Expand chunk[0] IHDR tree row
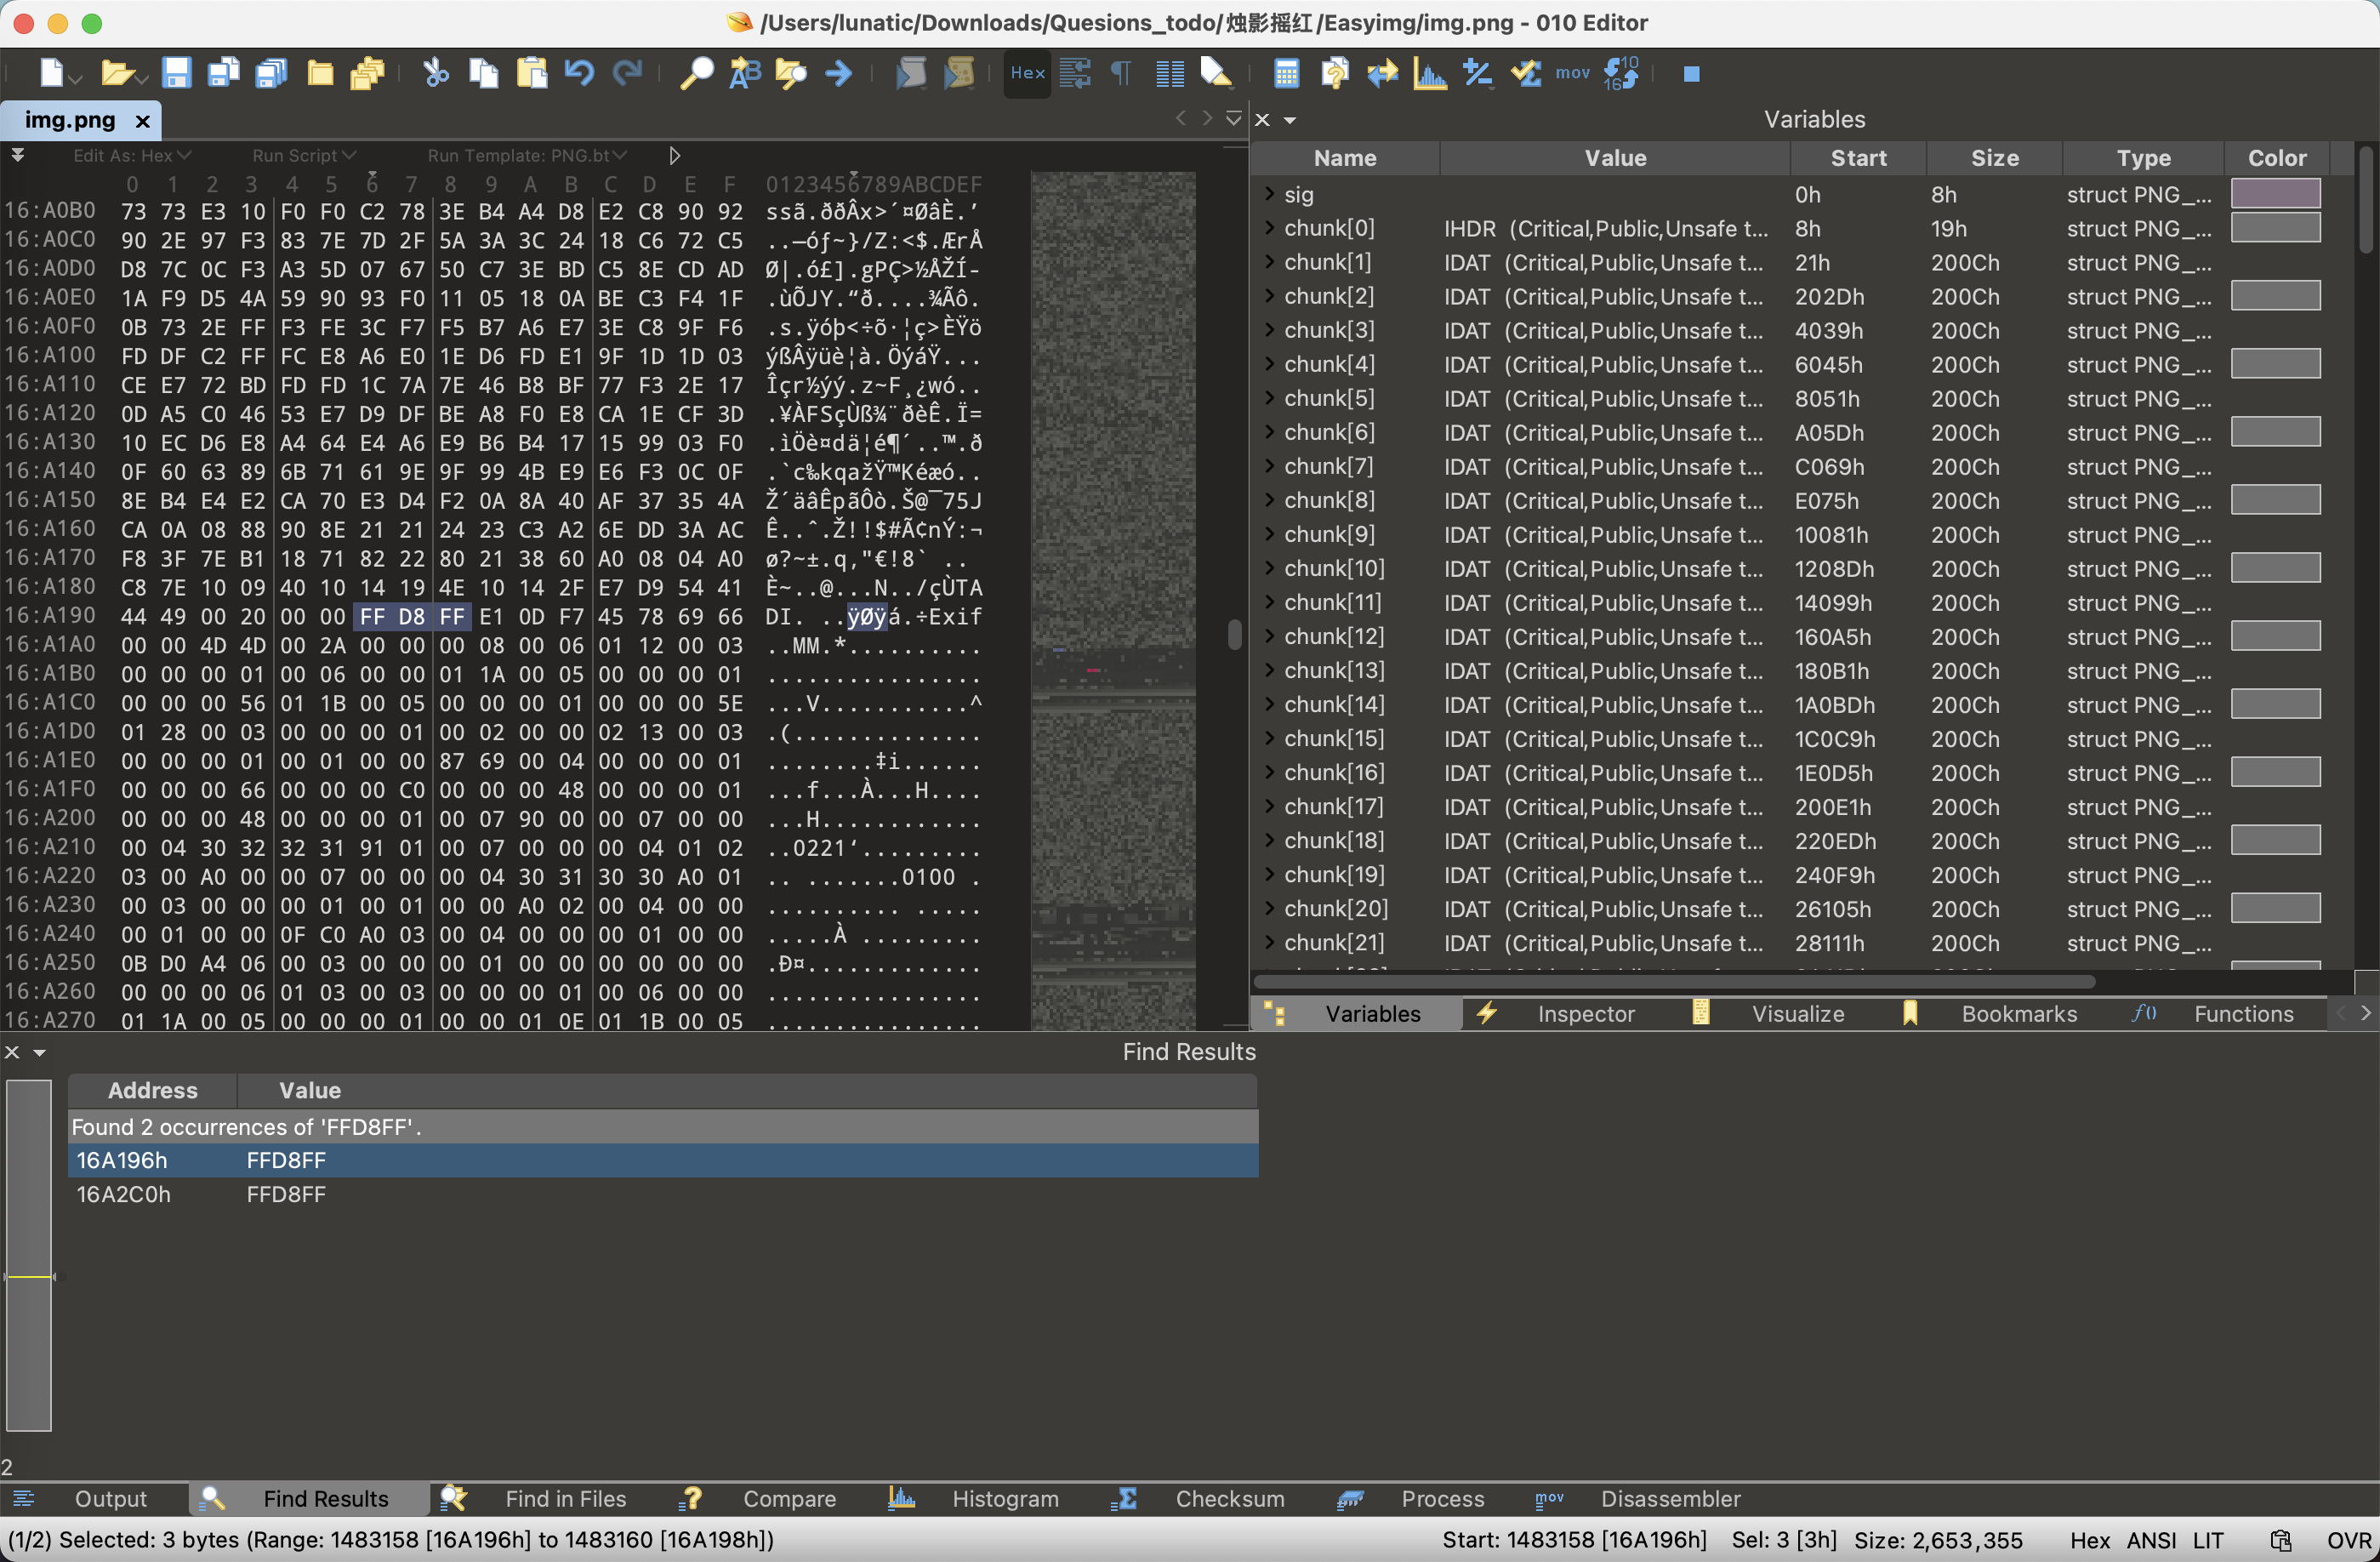This screenshot has width=2380, height=1562. click(x=1269, y=229)
